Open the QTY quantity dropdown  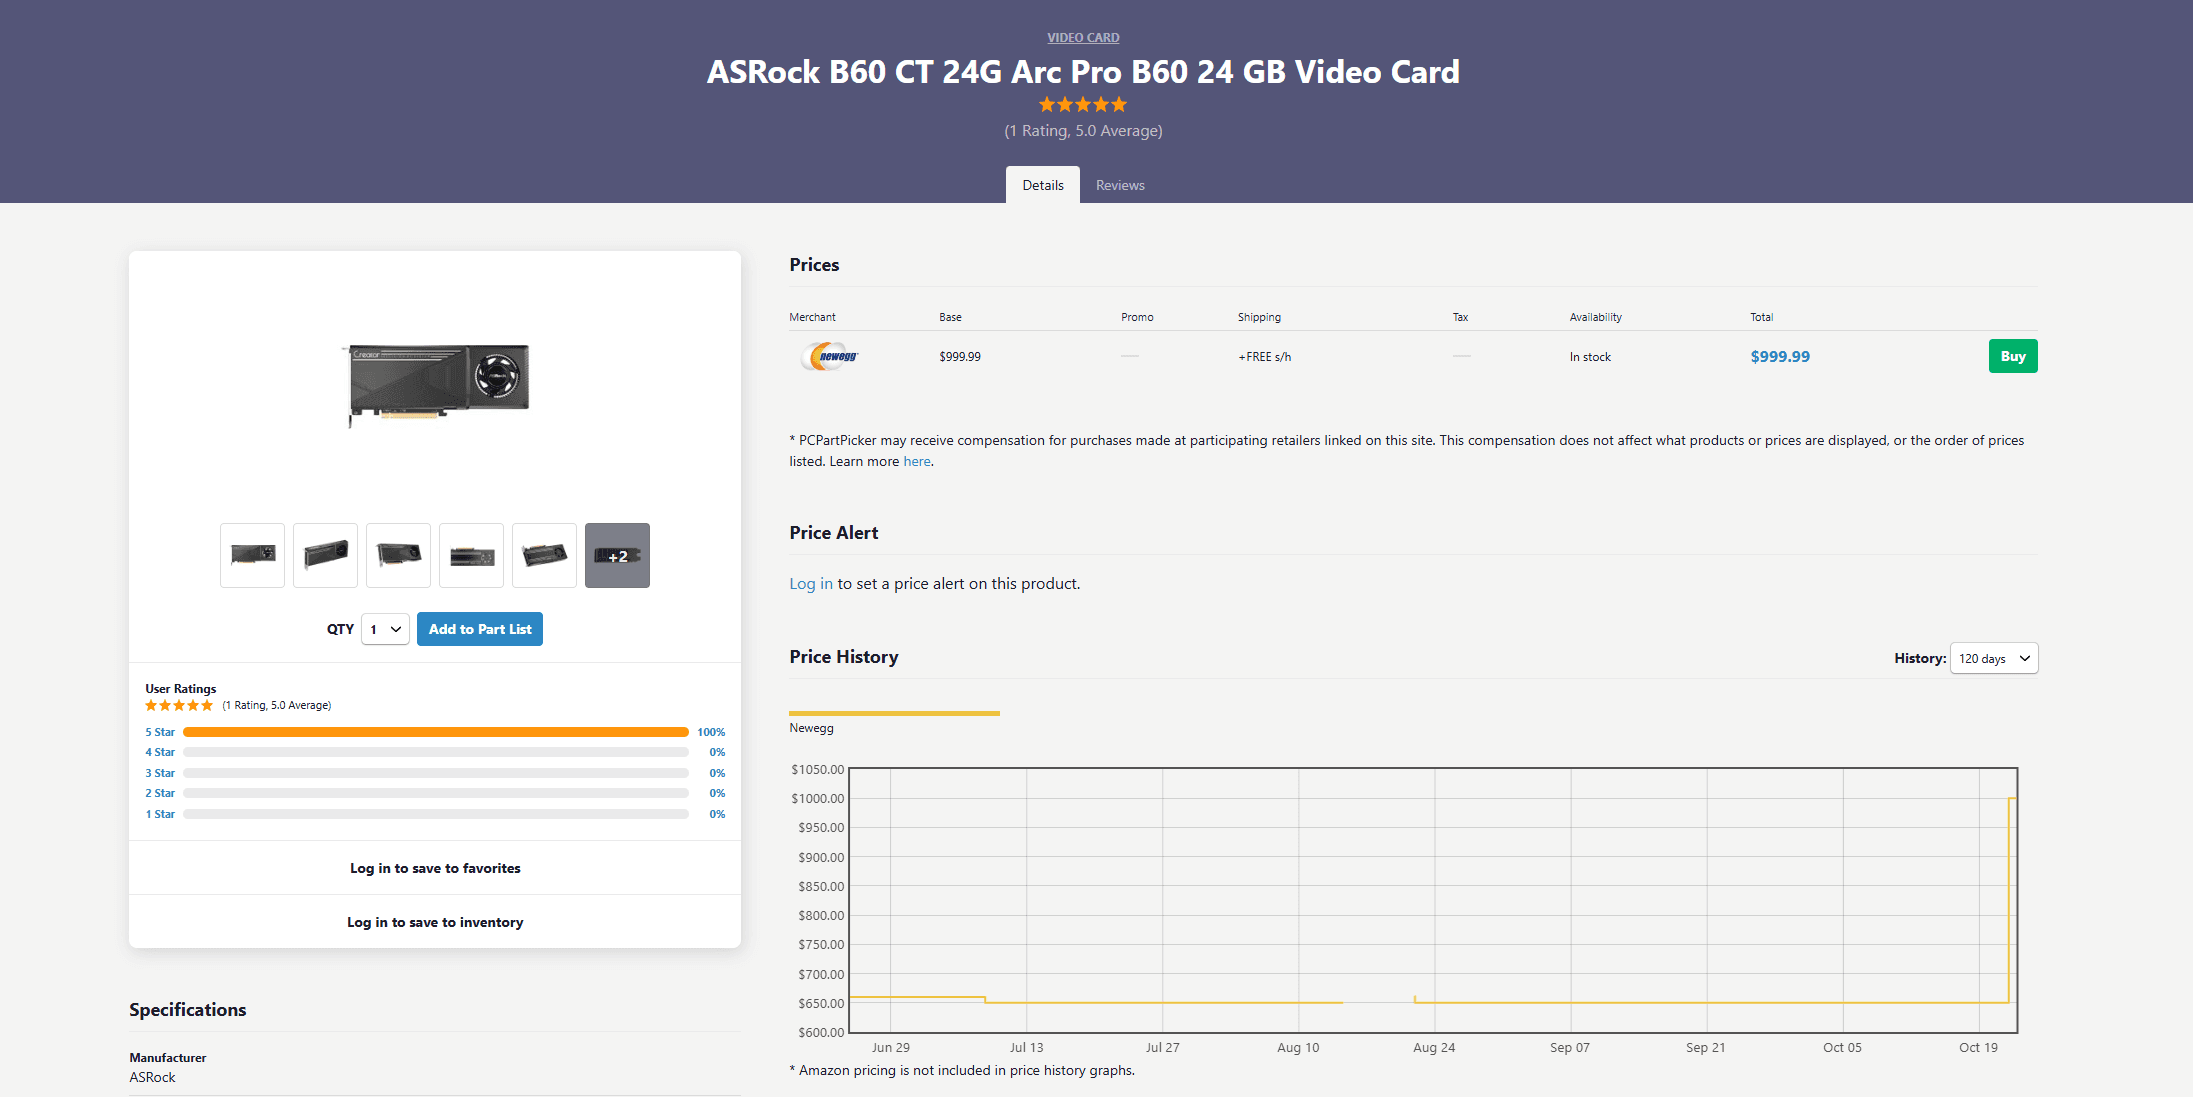[385, 629]
